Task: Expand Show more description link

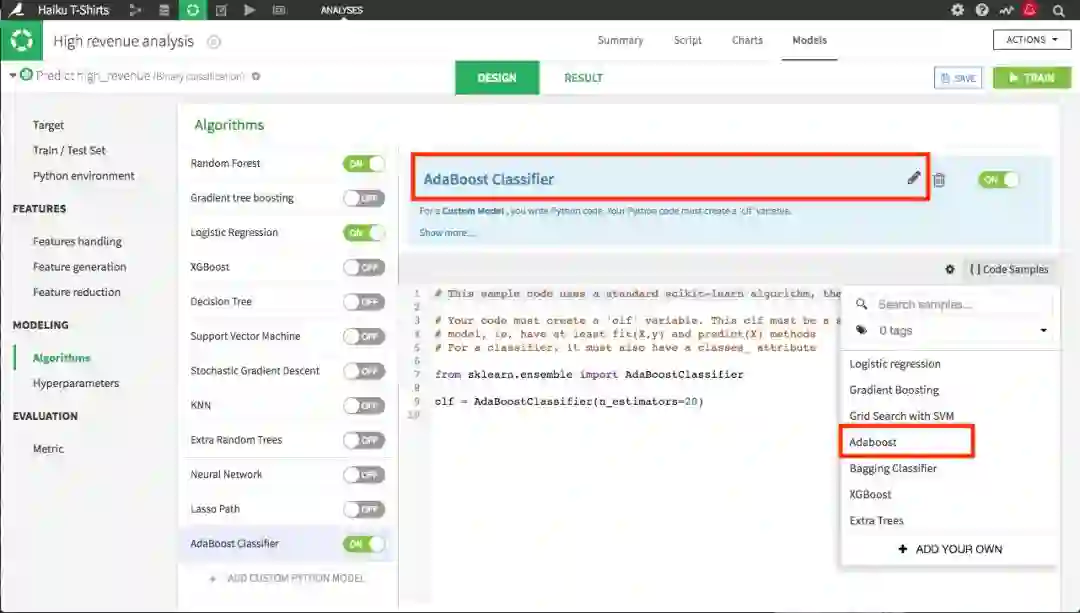Action: 446,233
